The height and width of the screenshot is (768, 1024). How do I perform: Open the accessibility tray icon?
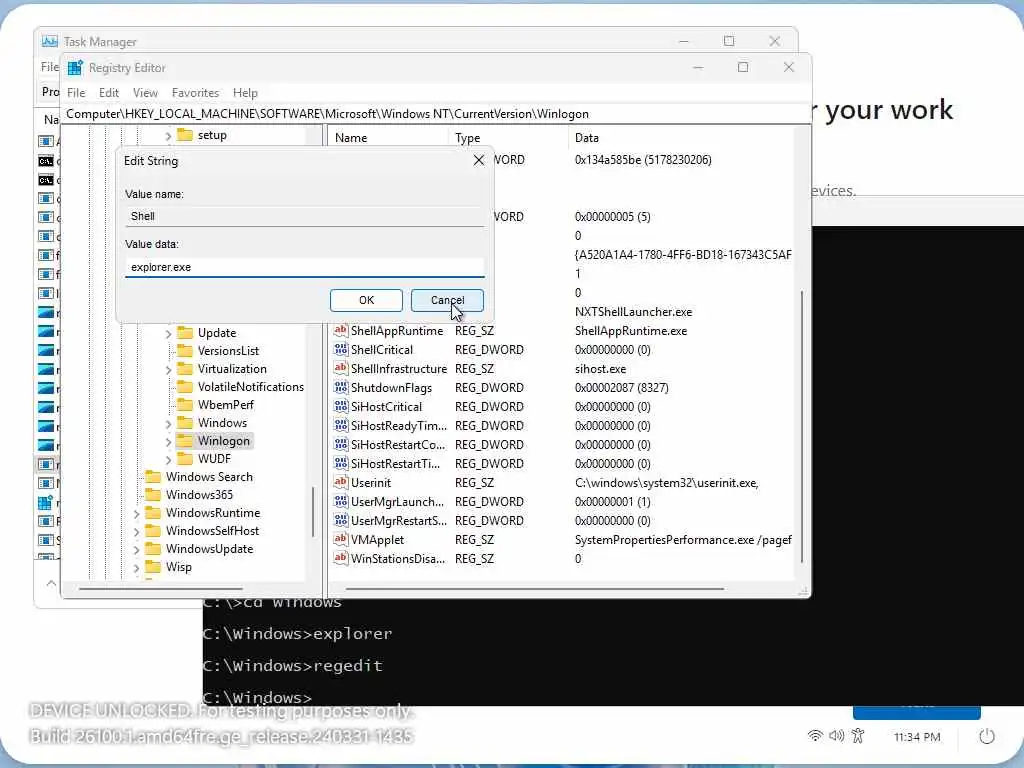pyautogui.click(x=858, y=736)
